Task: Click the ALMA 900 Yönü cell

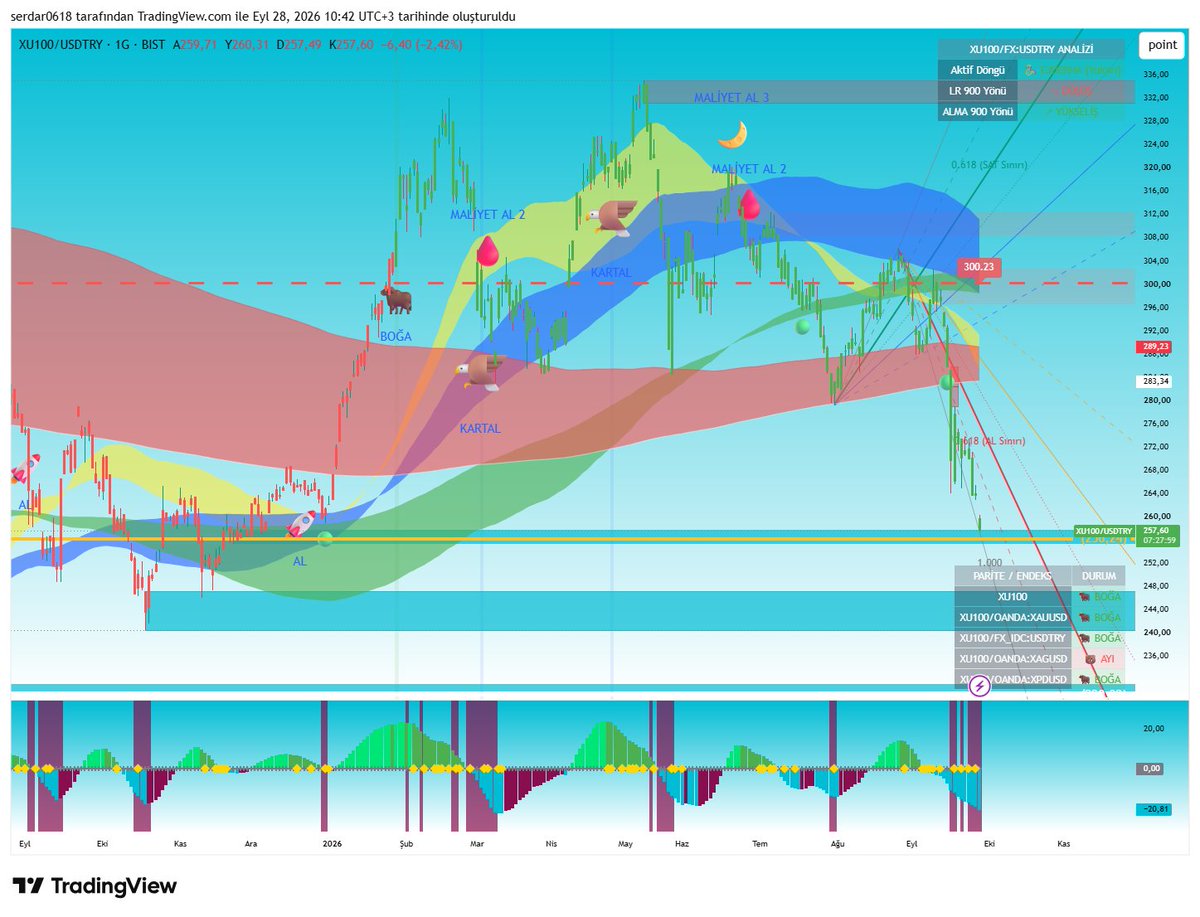Action: 978,112
